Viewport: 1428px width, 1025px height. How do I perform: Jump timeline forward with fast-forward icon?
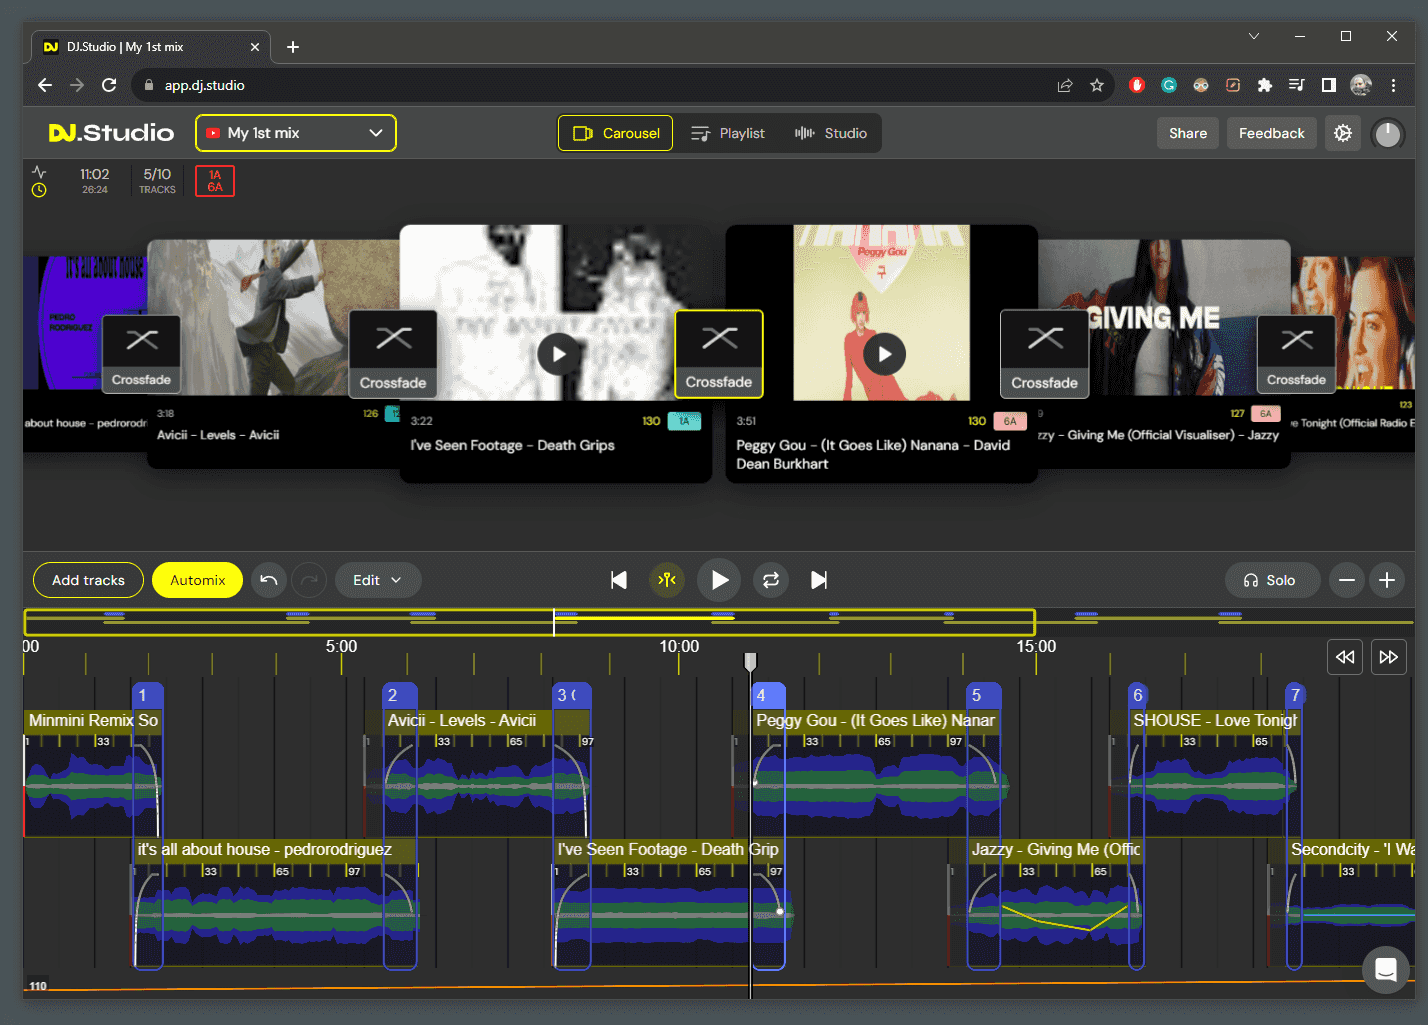point(1388,657)
